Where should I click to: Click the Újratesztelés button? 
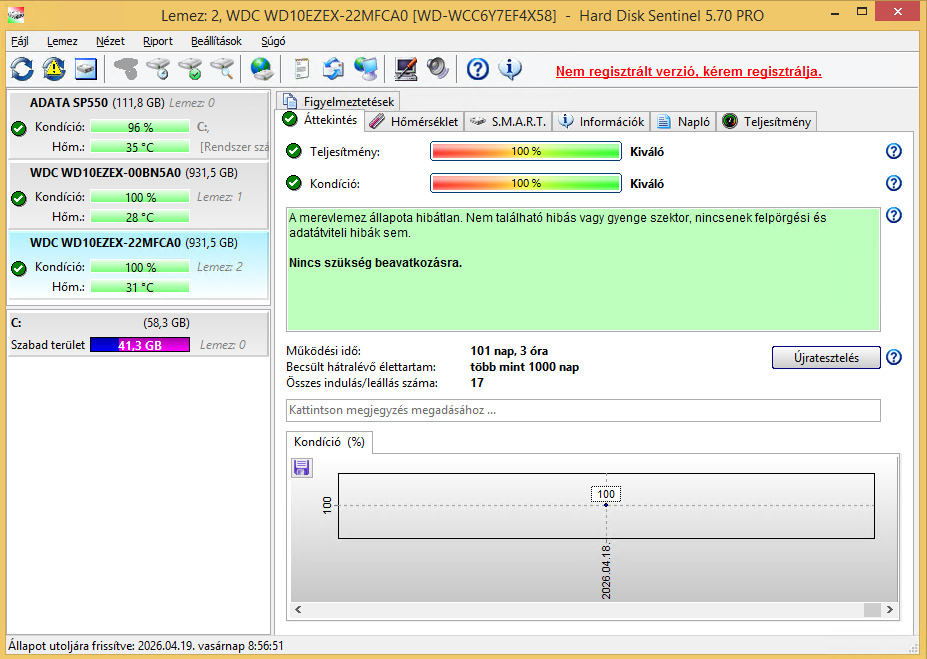coord(826,358)
